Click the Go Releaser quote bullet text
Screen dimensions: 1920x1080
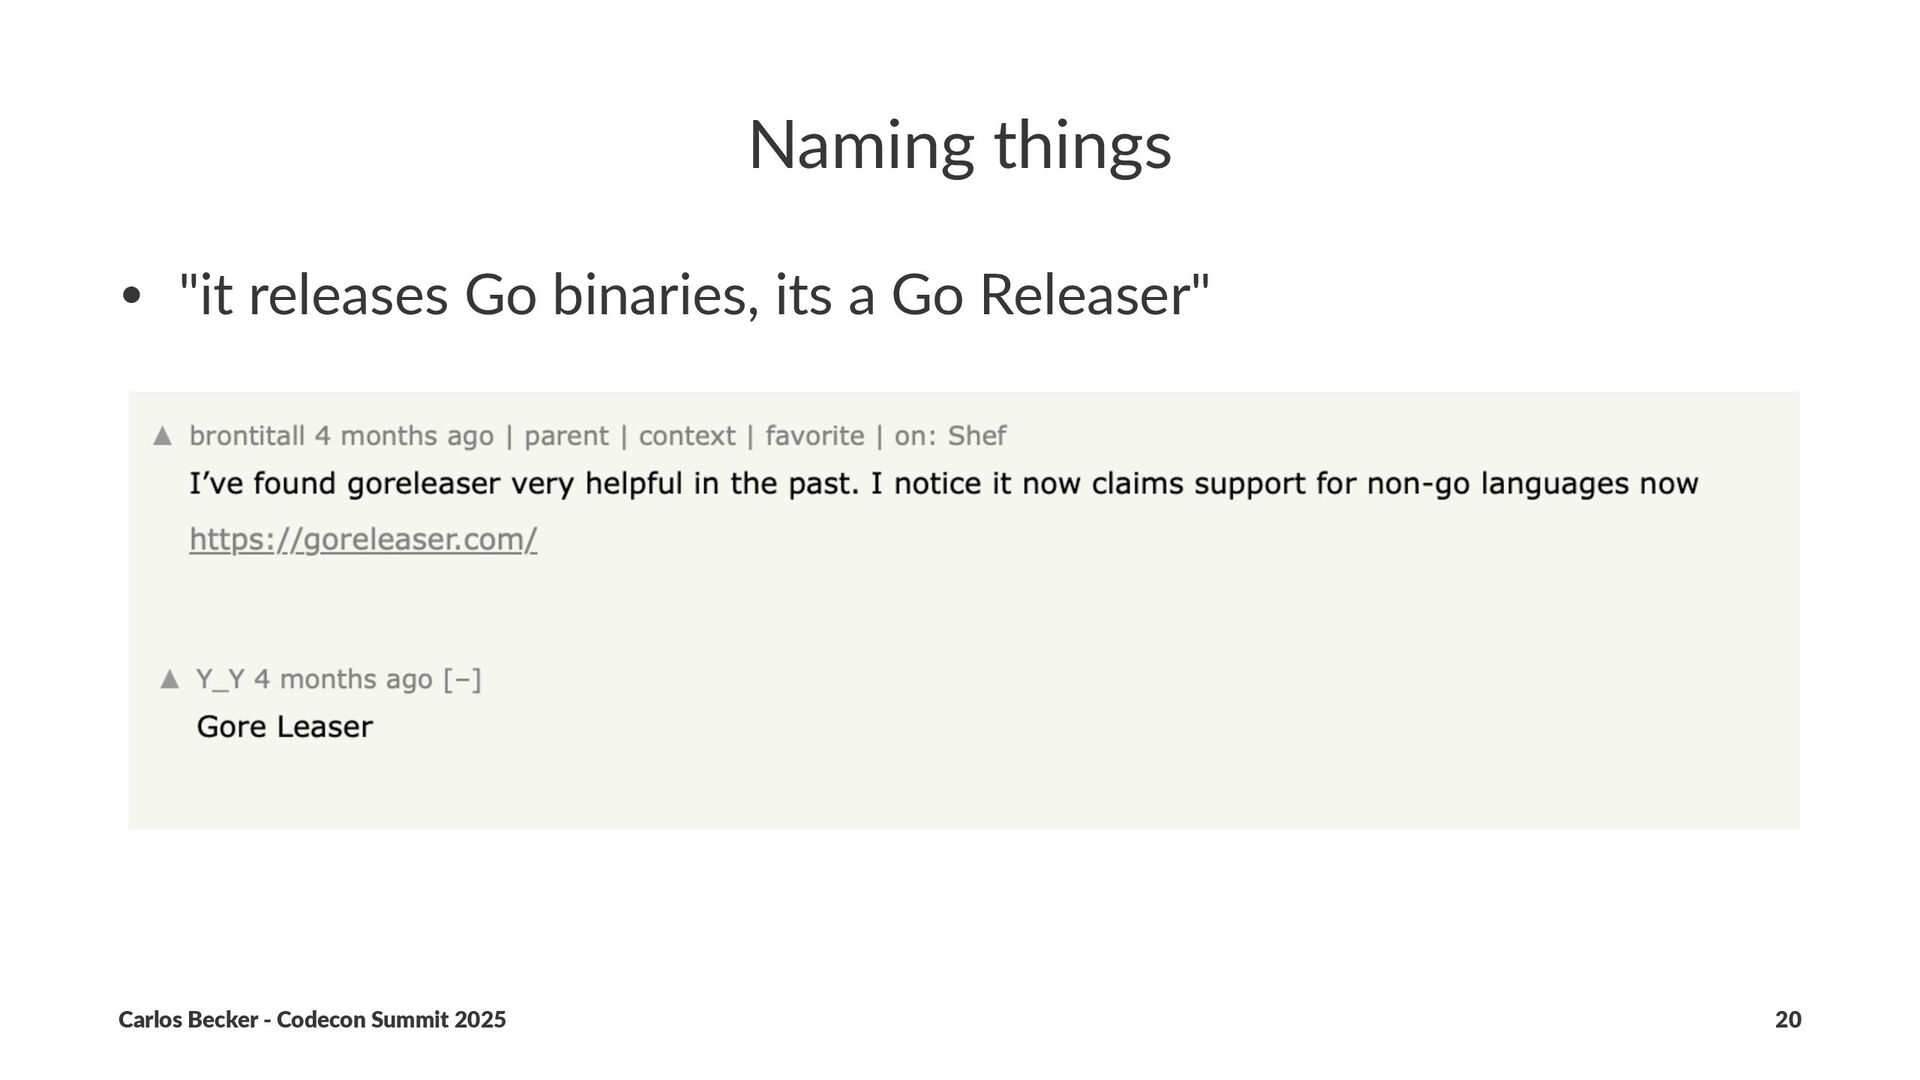coord(694,296)
